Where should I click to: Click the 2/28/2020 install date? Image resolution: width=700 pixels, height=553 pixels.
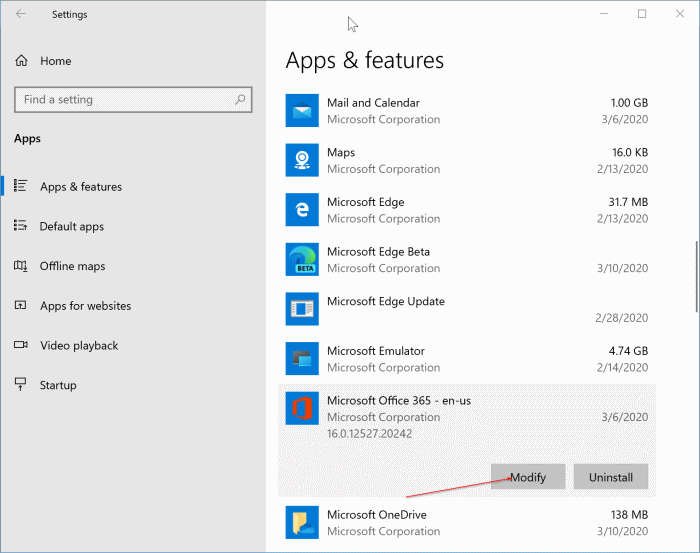pos(621,318)
